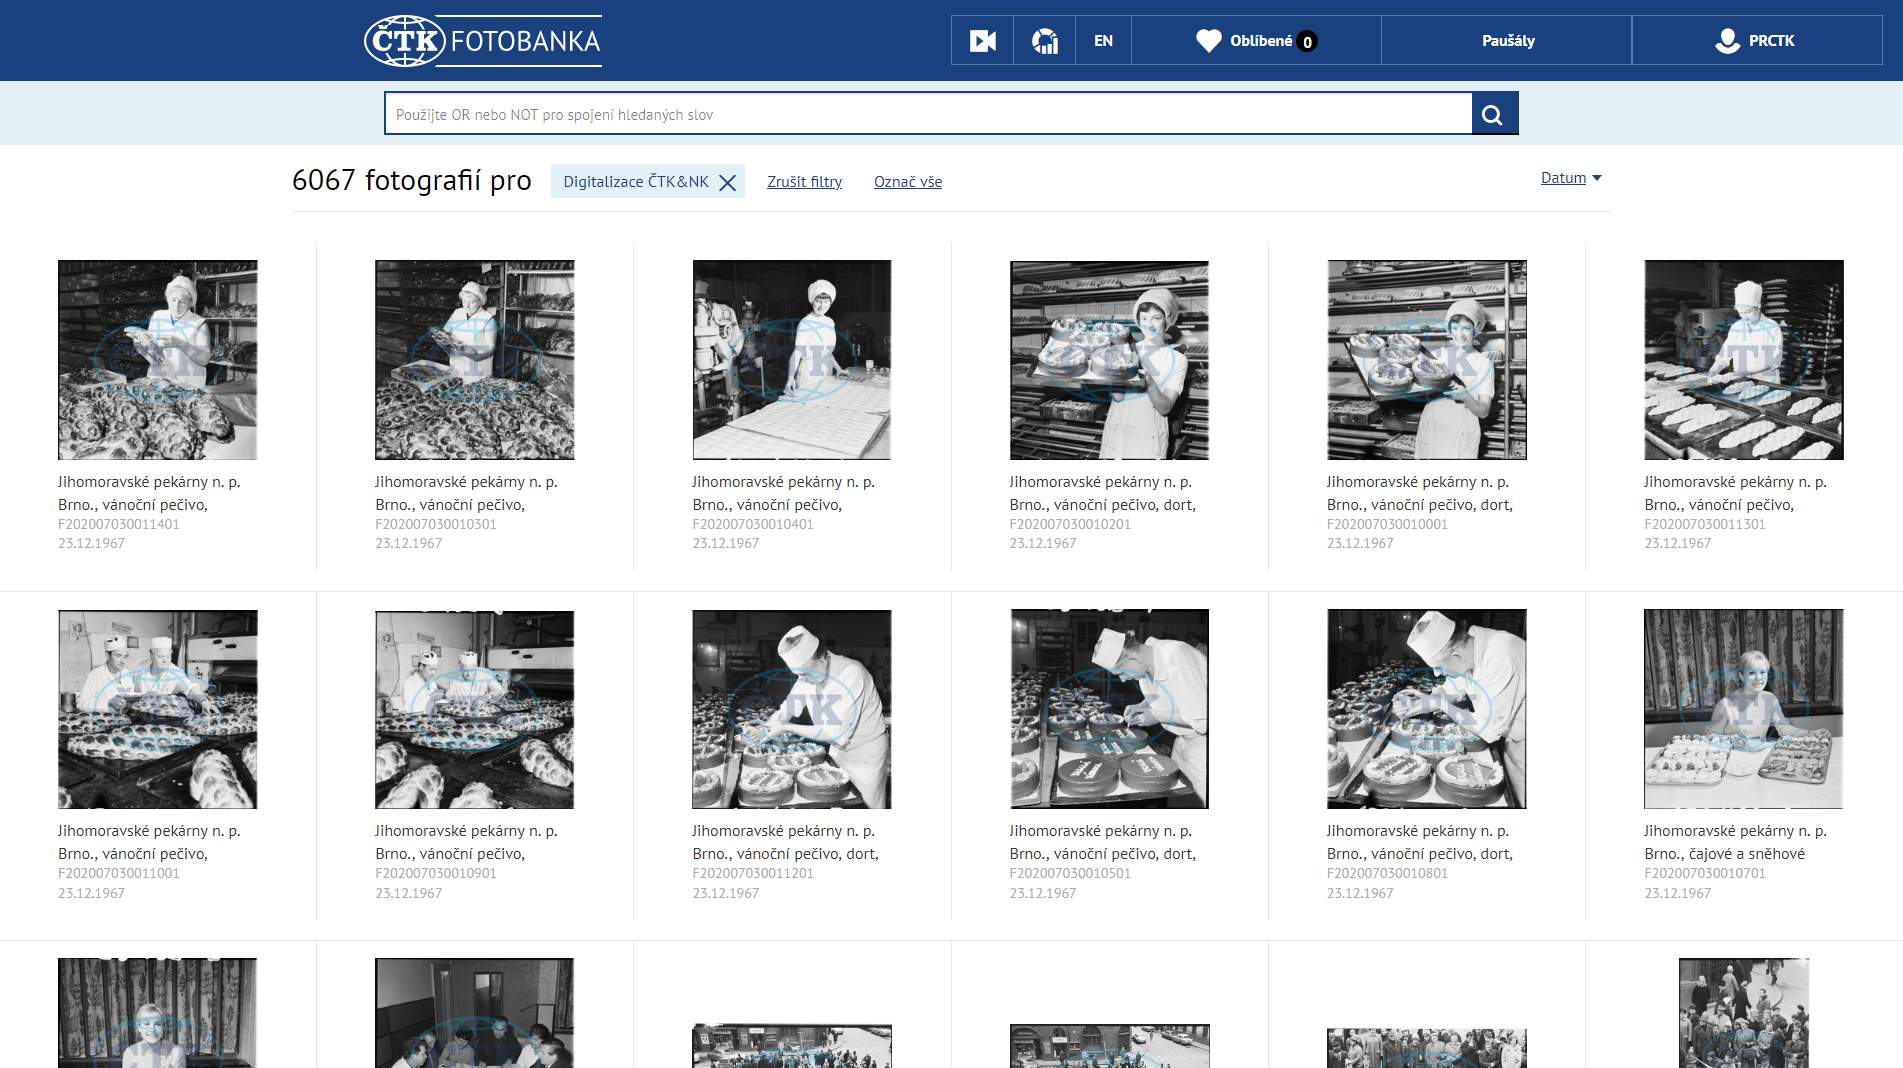Click the photo ID text F202007030010701
1903x1068 pixels.
(x=1705, y=873)
